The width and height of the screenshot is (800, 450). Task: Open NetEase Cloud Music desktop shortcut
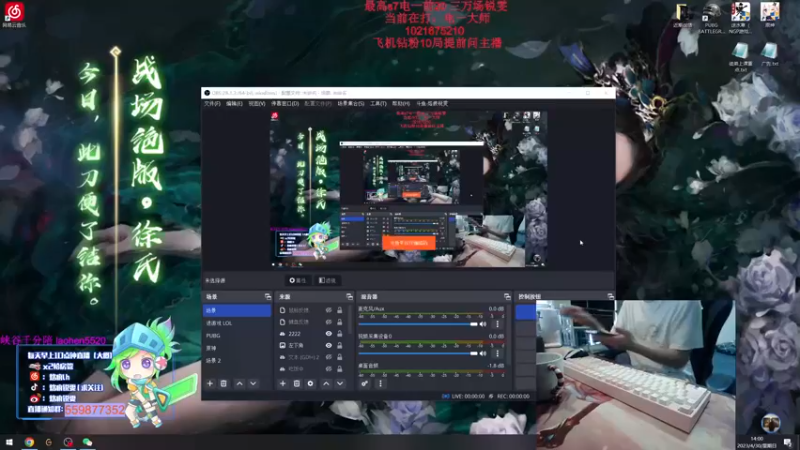[x=14, y=14]
